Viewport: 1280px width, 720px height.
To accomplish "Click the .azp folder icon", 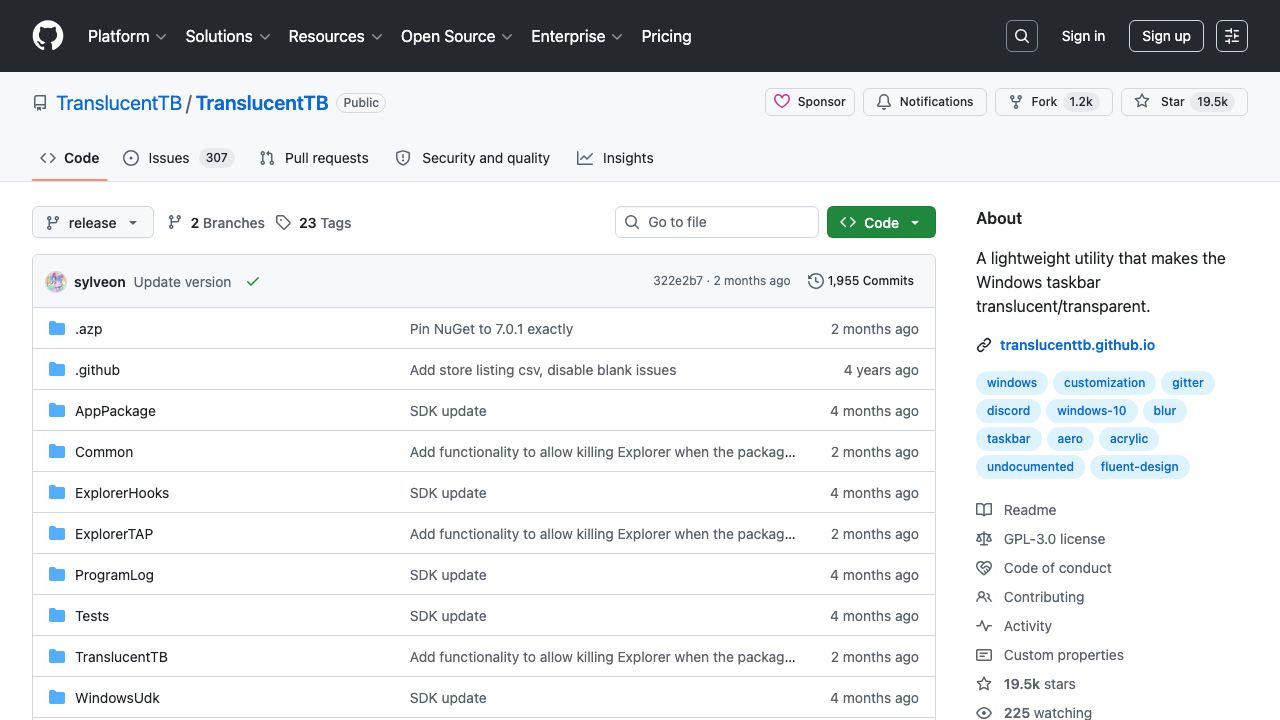I will click(x=57, y=329).
